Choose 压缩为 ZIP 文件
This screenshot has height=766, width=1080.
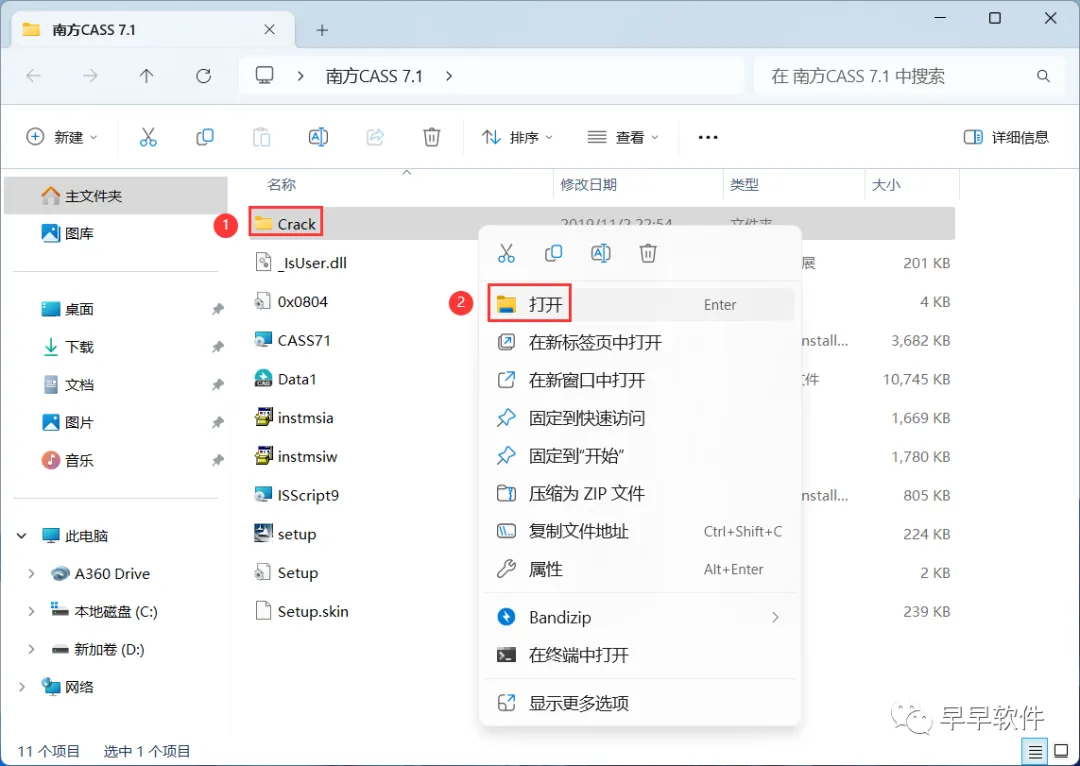pos(640,493)
